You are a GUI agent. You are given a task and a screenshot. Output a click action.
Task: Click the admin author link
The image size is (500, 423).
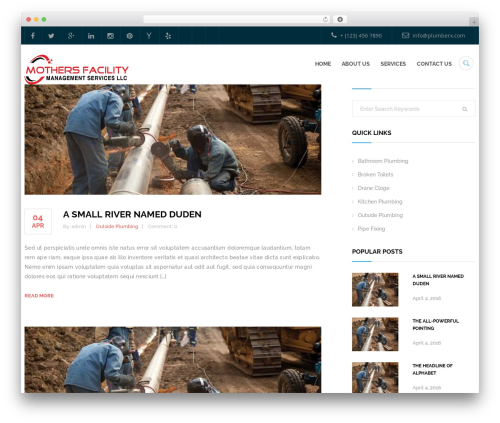78,226
